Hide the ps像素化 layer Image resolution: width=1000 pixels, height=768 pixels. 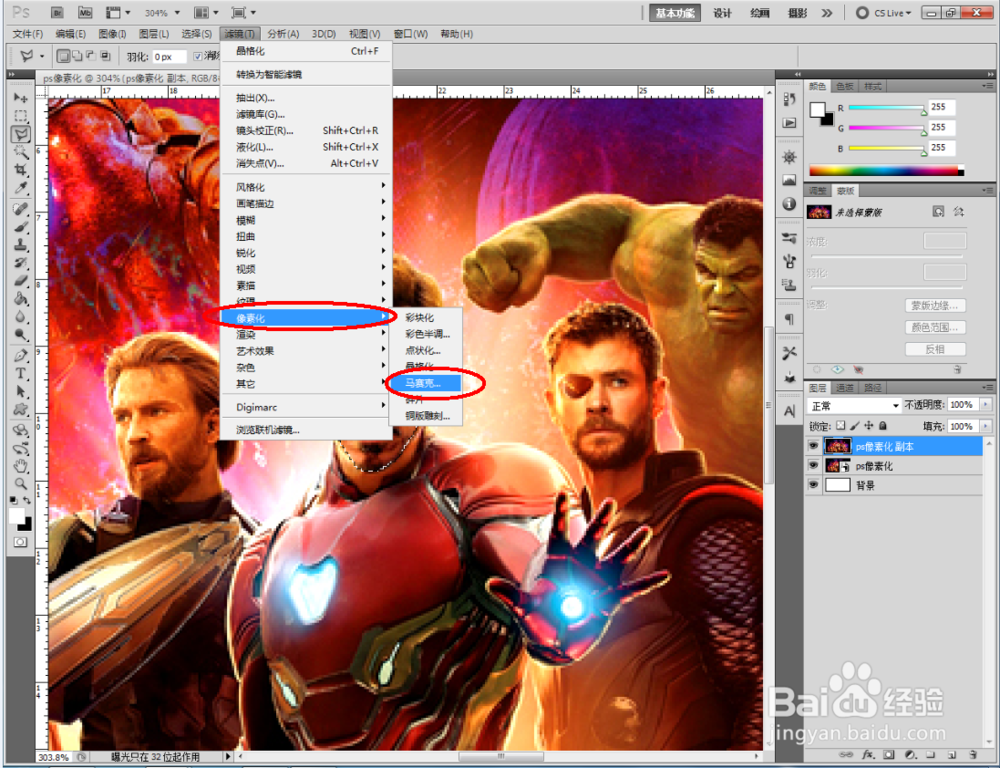pos(813,466)
